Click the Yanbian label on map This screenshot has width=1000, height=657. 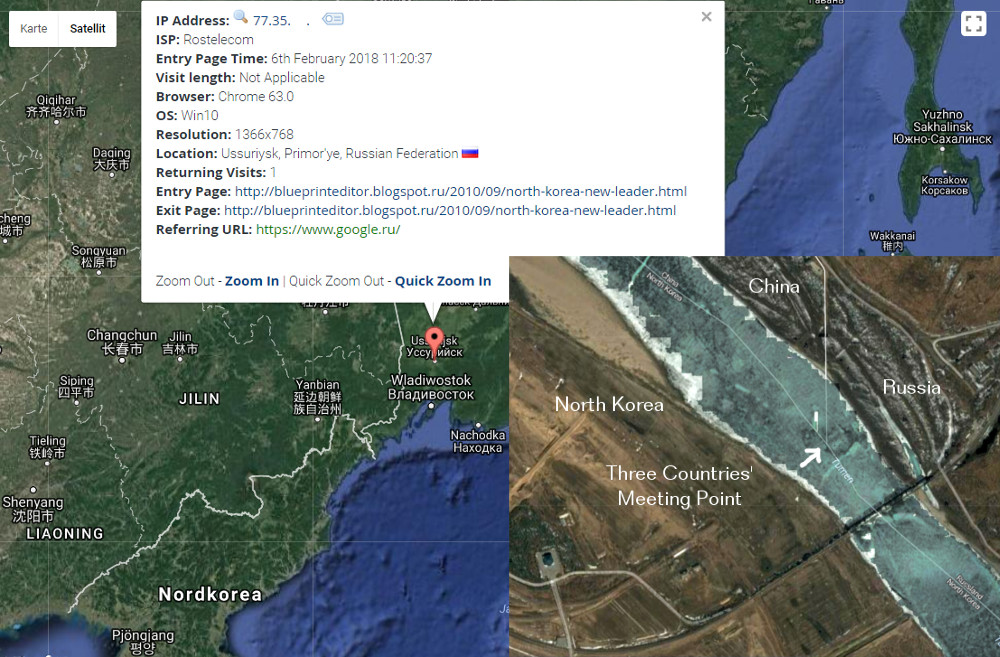click(317, 397)
